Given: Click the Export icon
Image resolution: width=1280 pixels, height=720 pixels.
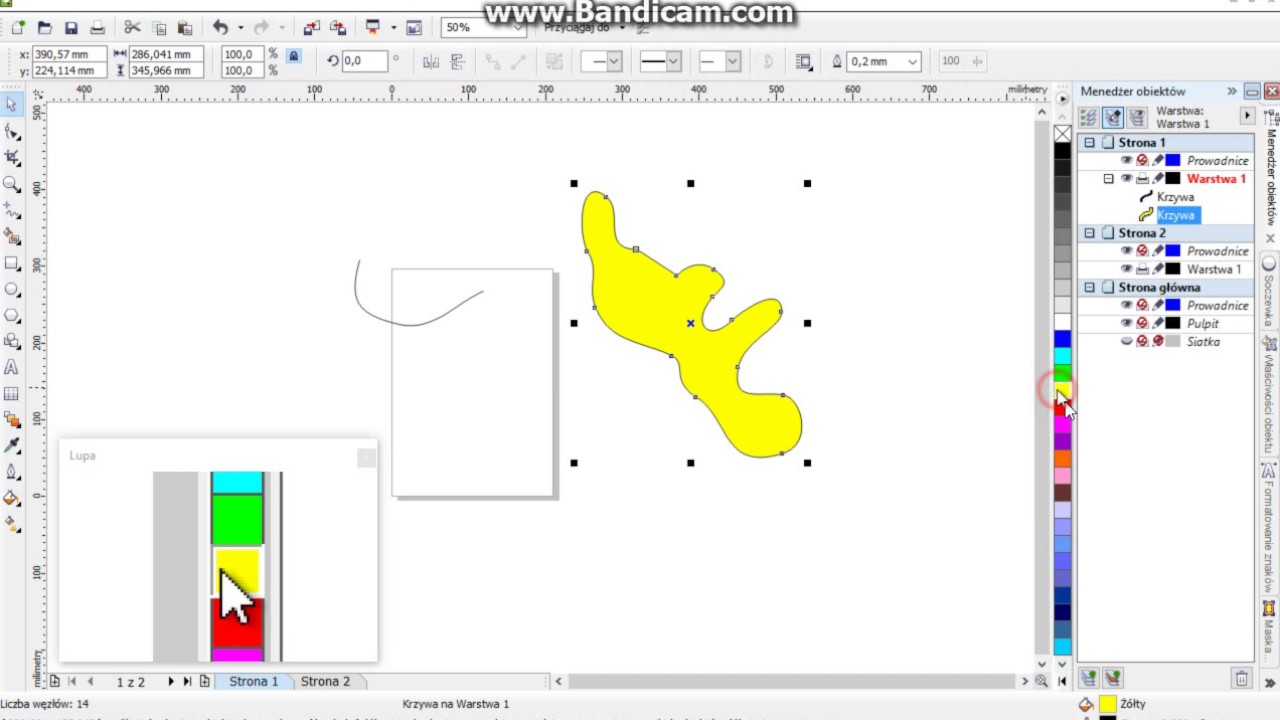Looking at the screenshot, I should (338, 28).
